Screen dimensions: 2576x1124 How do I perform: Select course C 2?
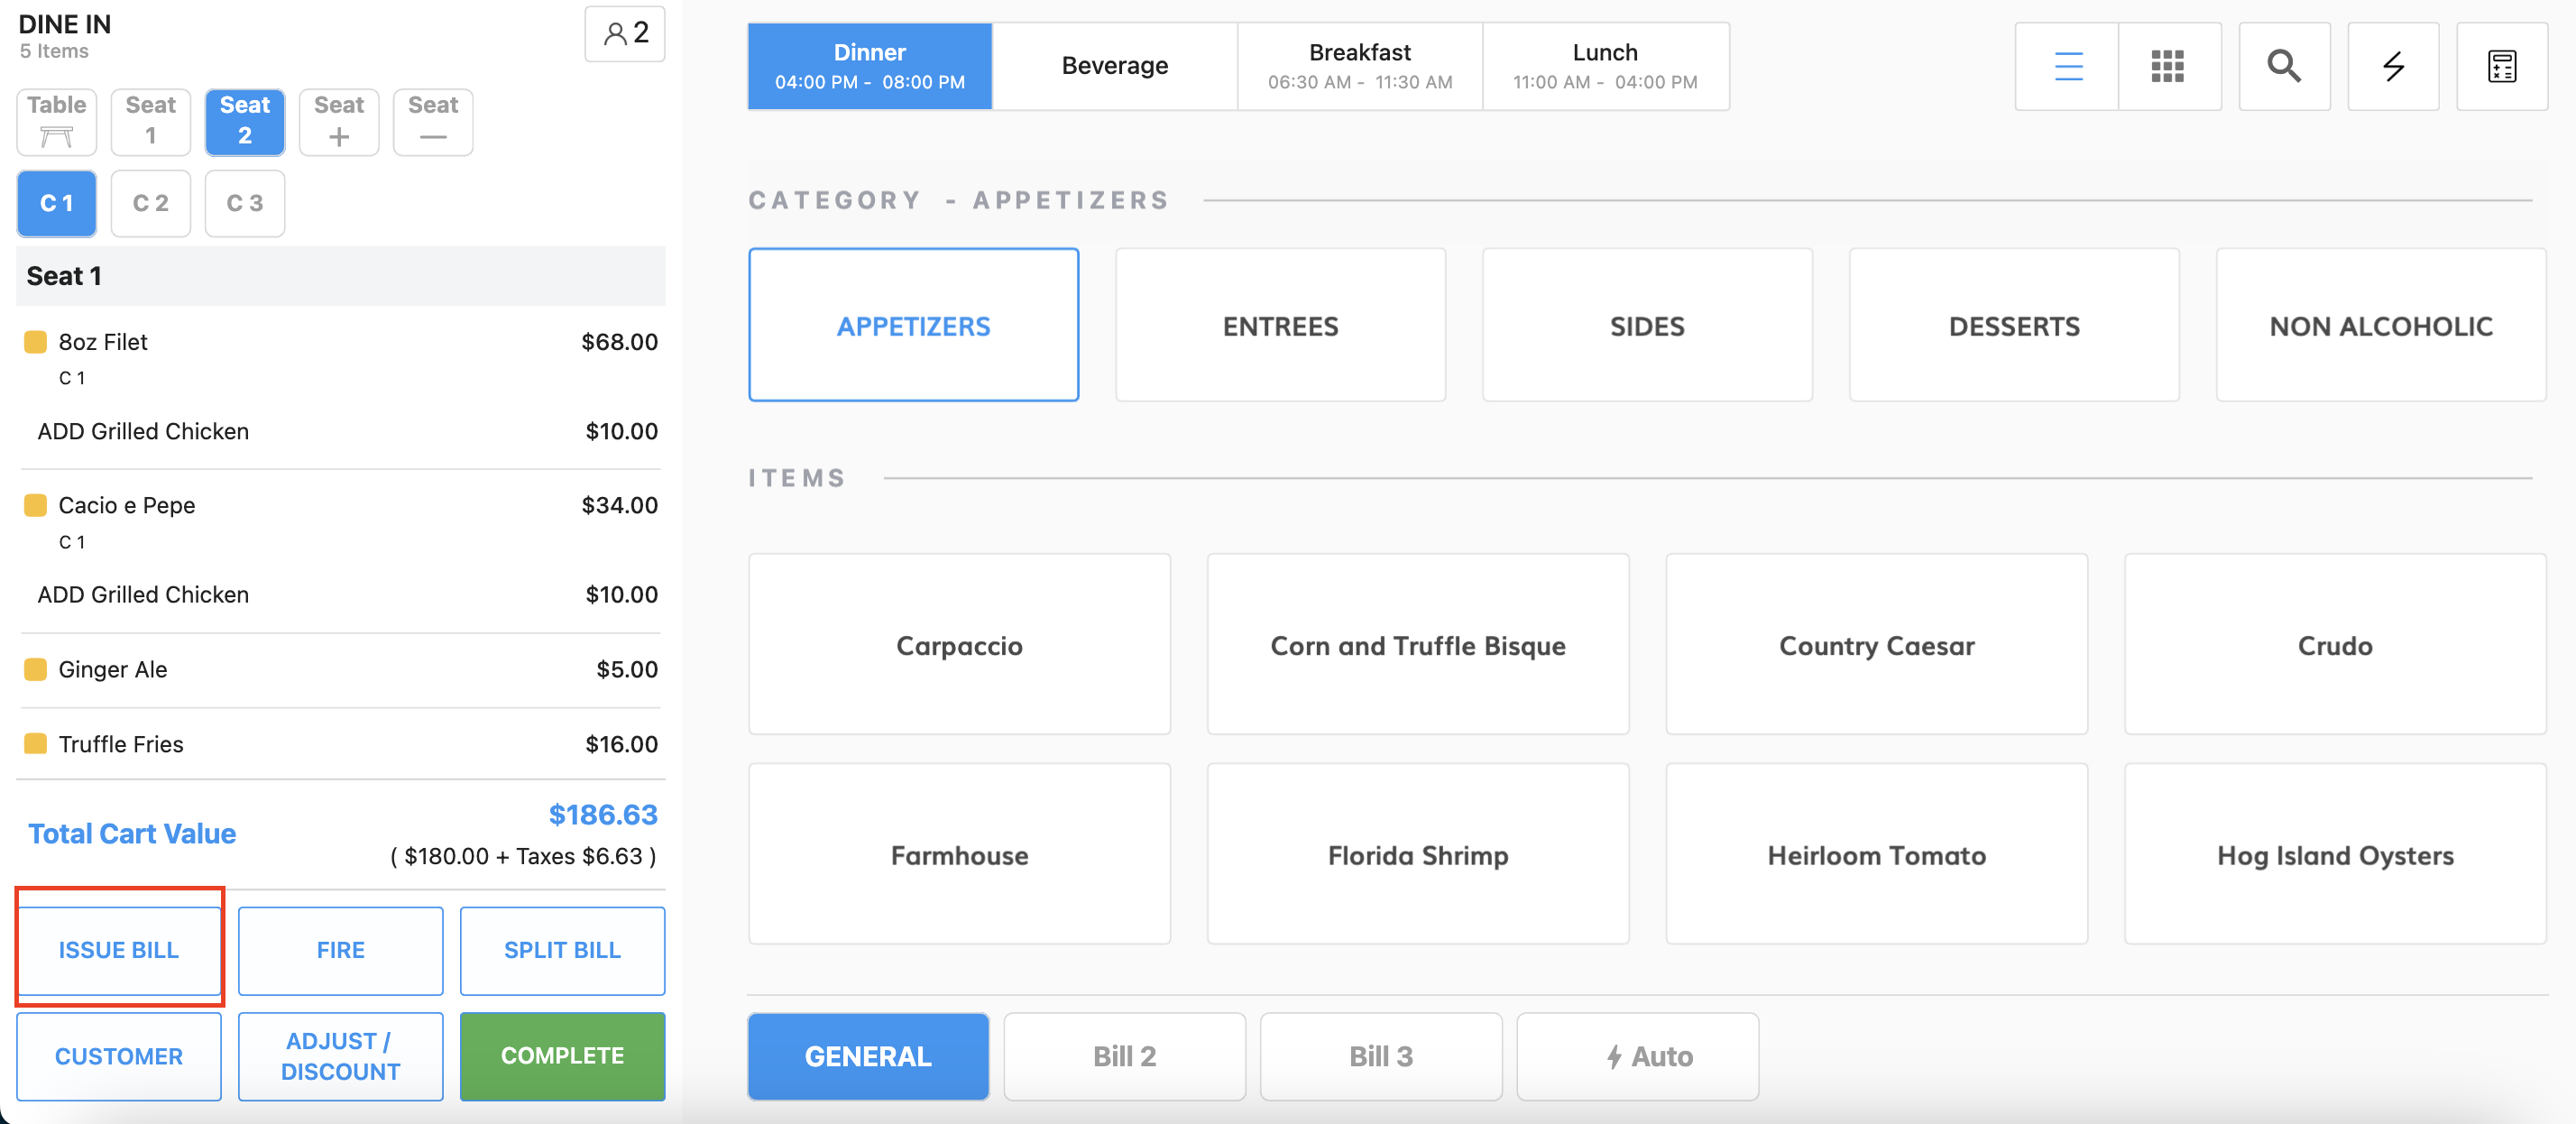click(x=151, y=204)
